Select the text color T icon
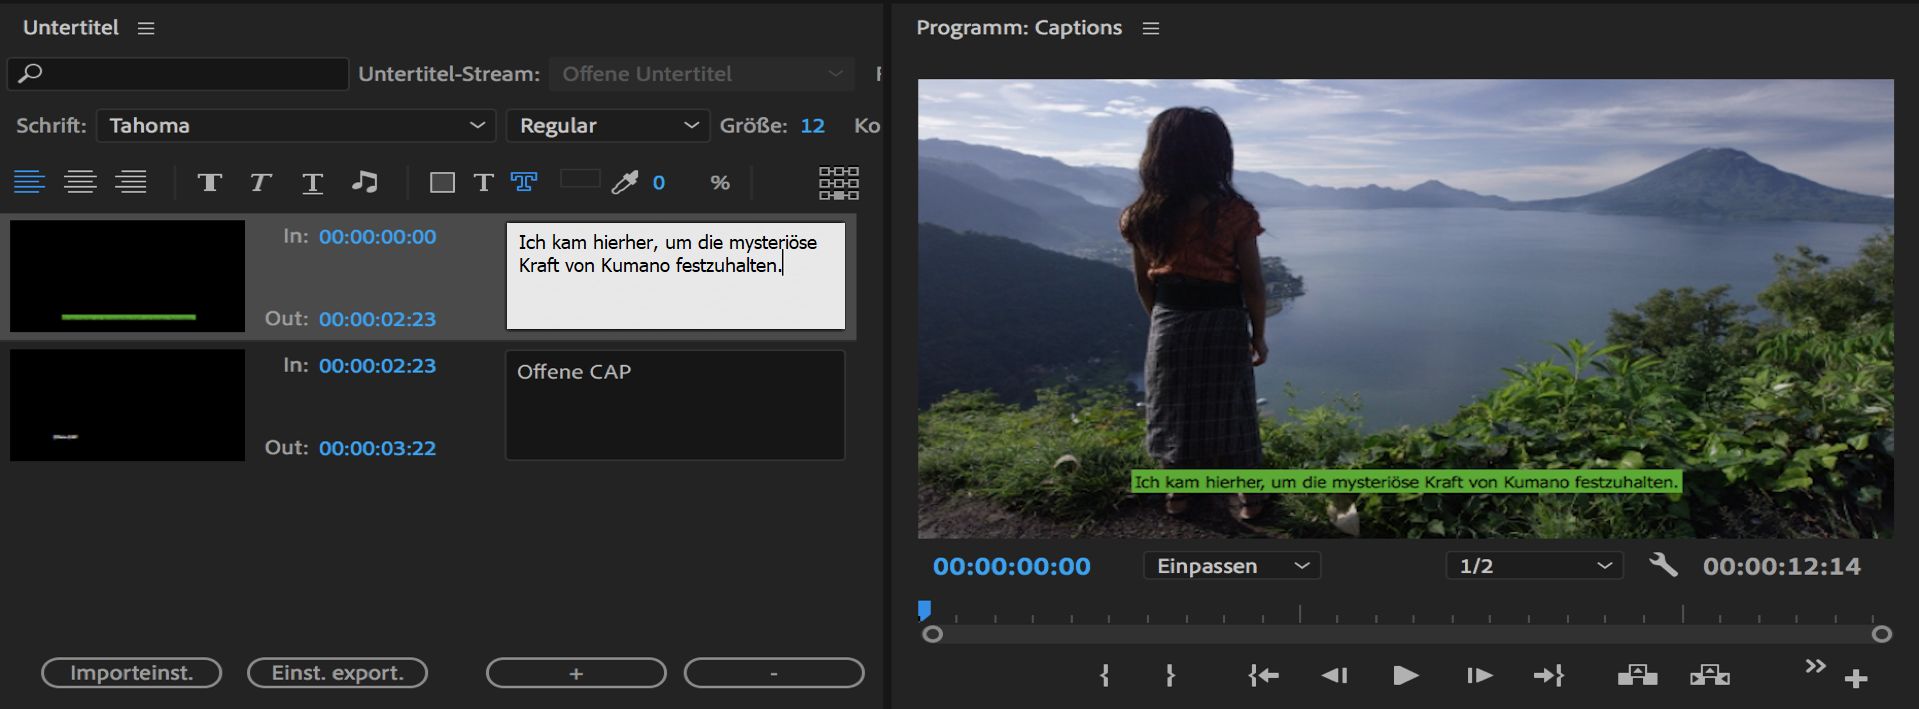This screenshot has width=1919, height=709. coord(483,182)
